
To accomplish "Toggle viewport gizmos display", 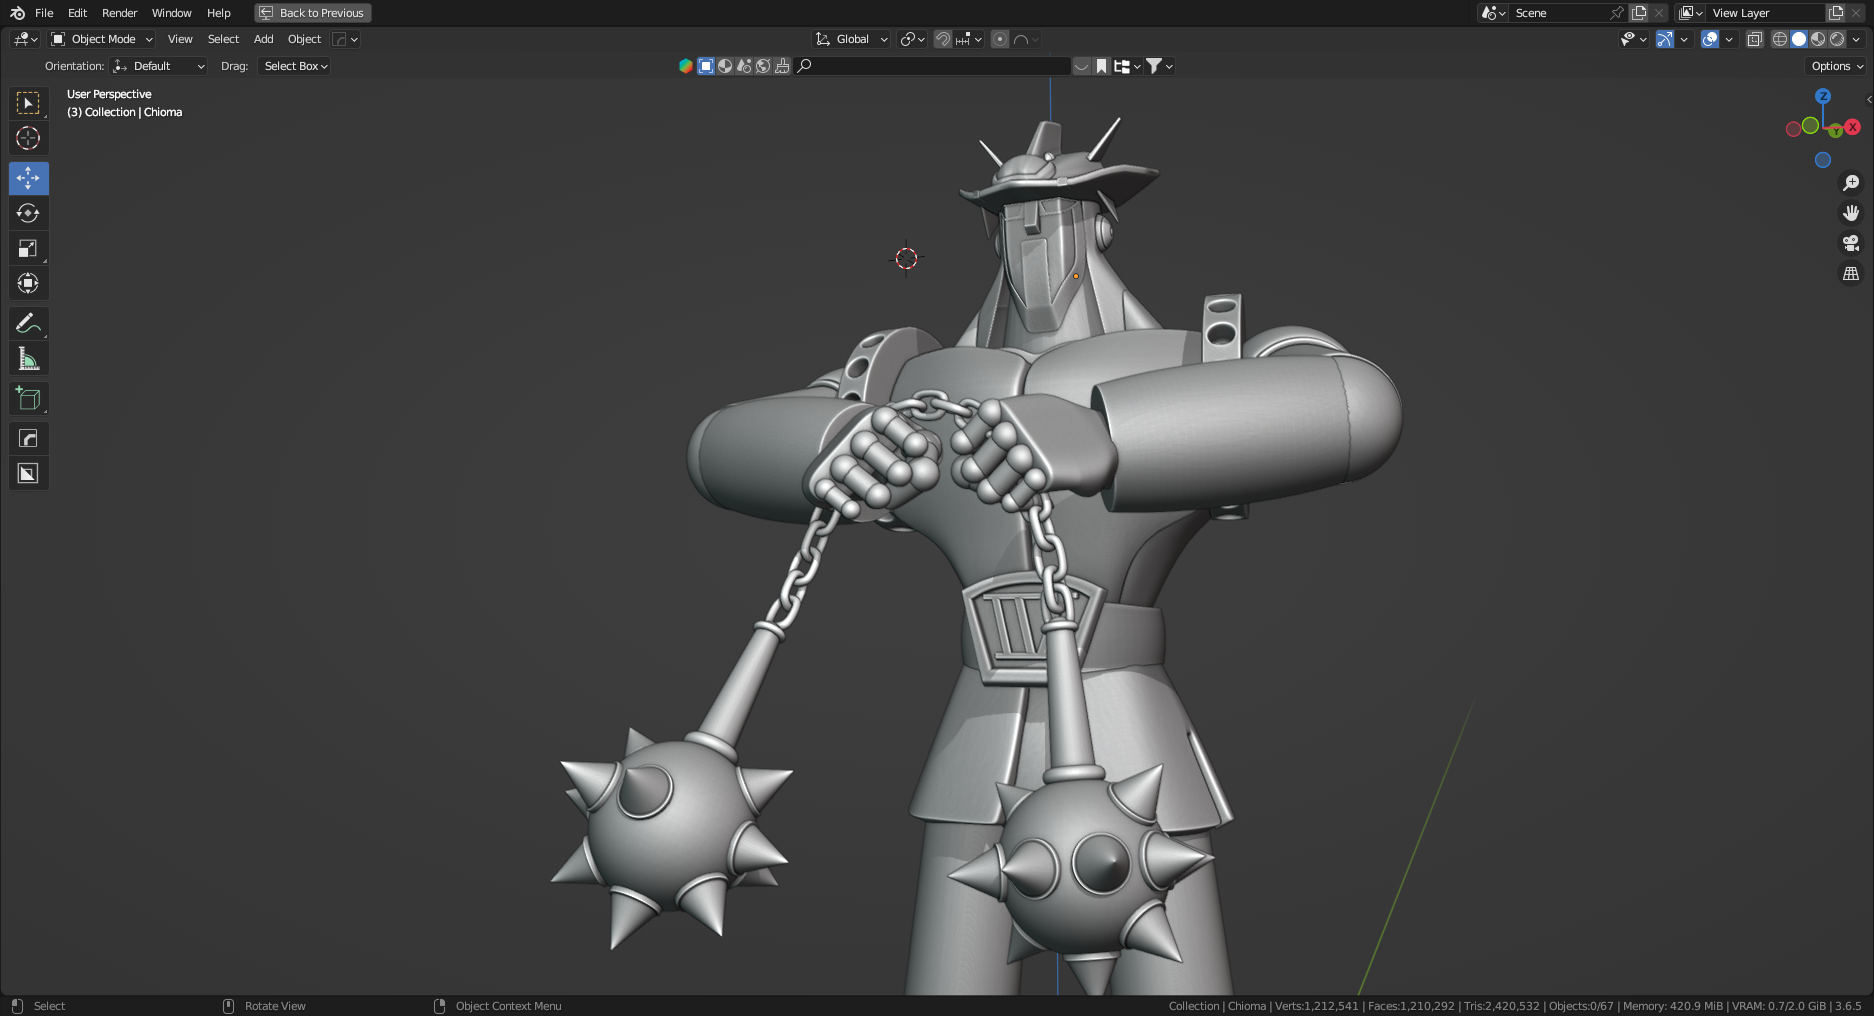I will point(1665,39).
